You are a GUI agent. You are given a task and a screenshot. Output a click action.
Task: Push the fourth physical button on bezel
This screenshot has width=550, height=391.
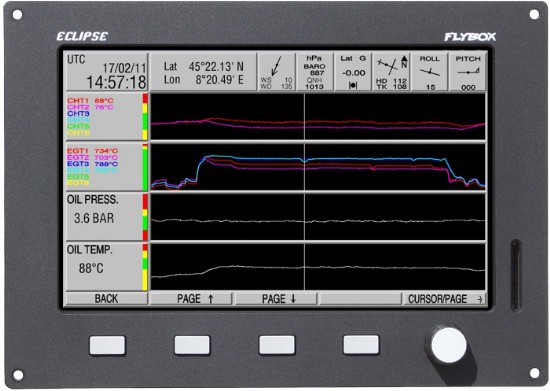point(361,345)
